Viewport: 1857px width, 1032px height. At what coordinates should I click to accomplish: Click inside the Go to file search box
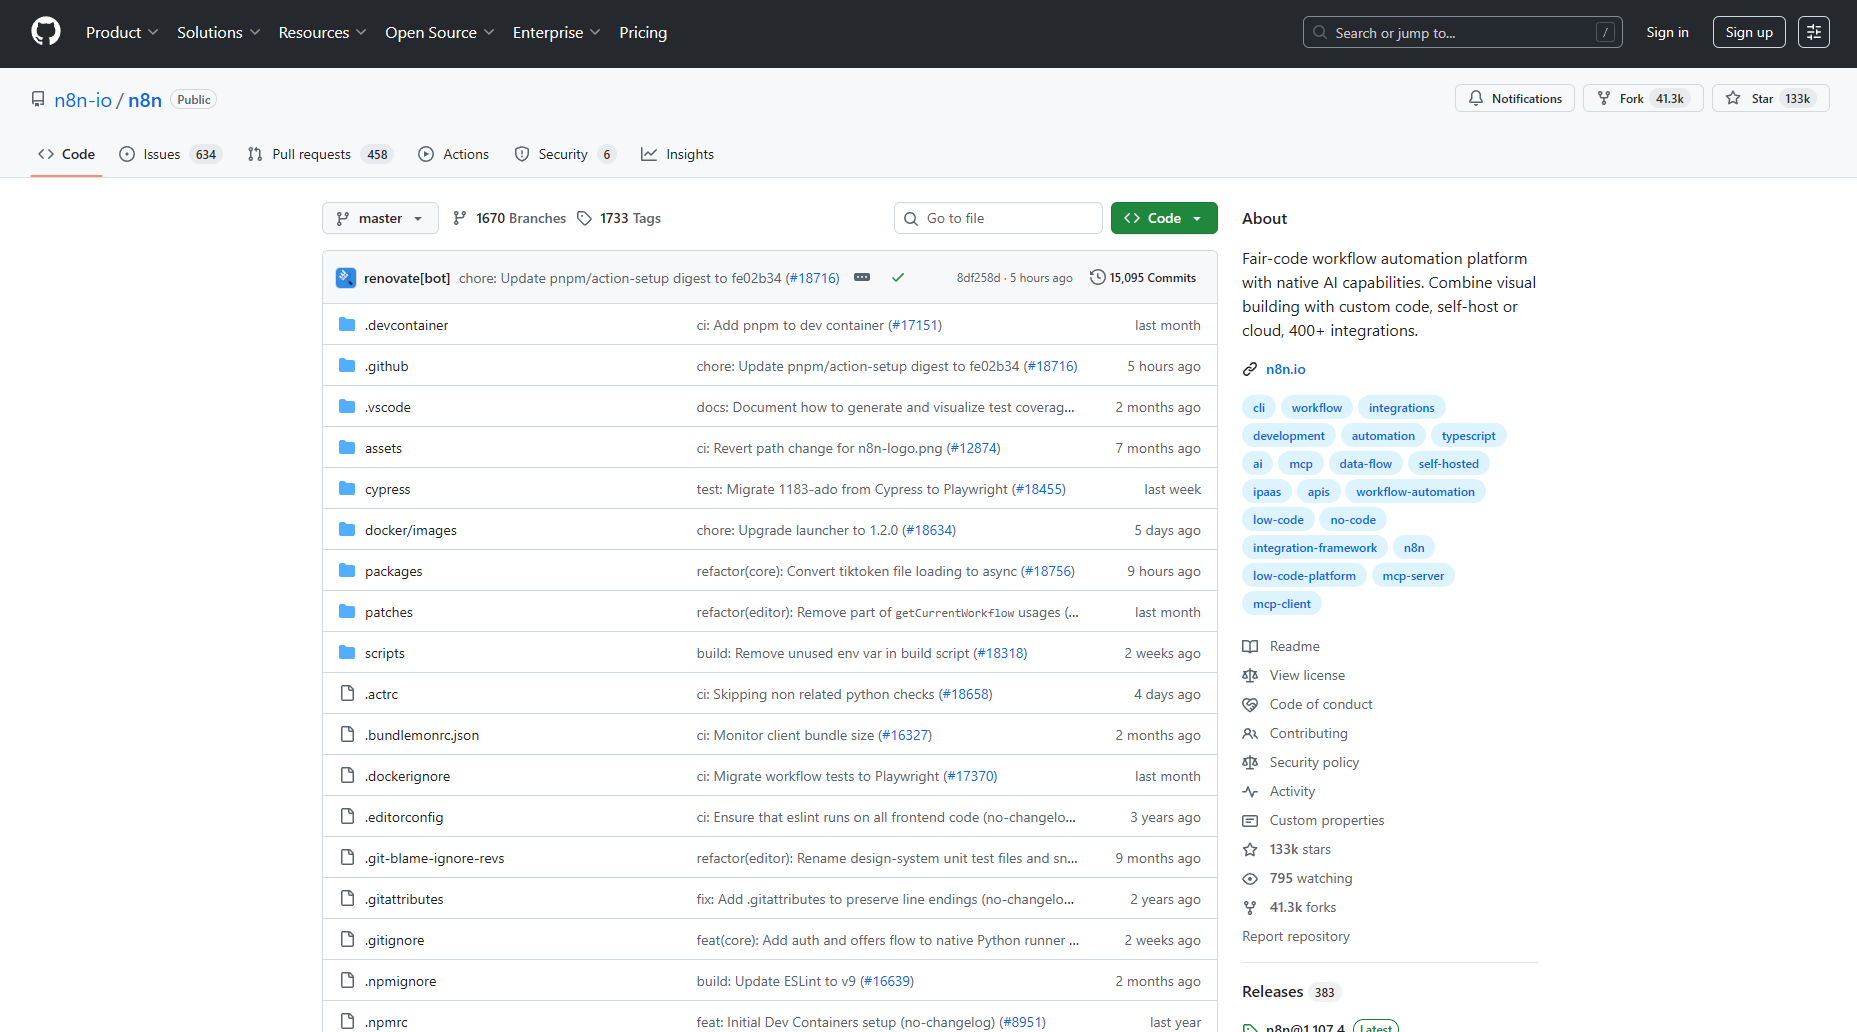coord(997,217)
